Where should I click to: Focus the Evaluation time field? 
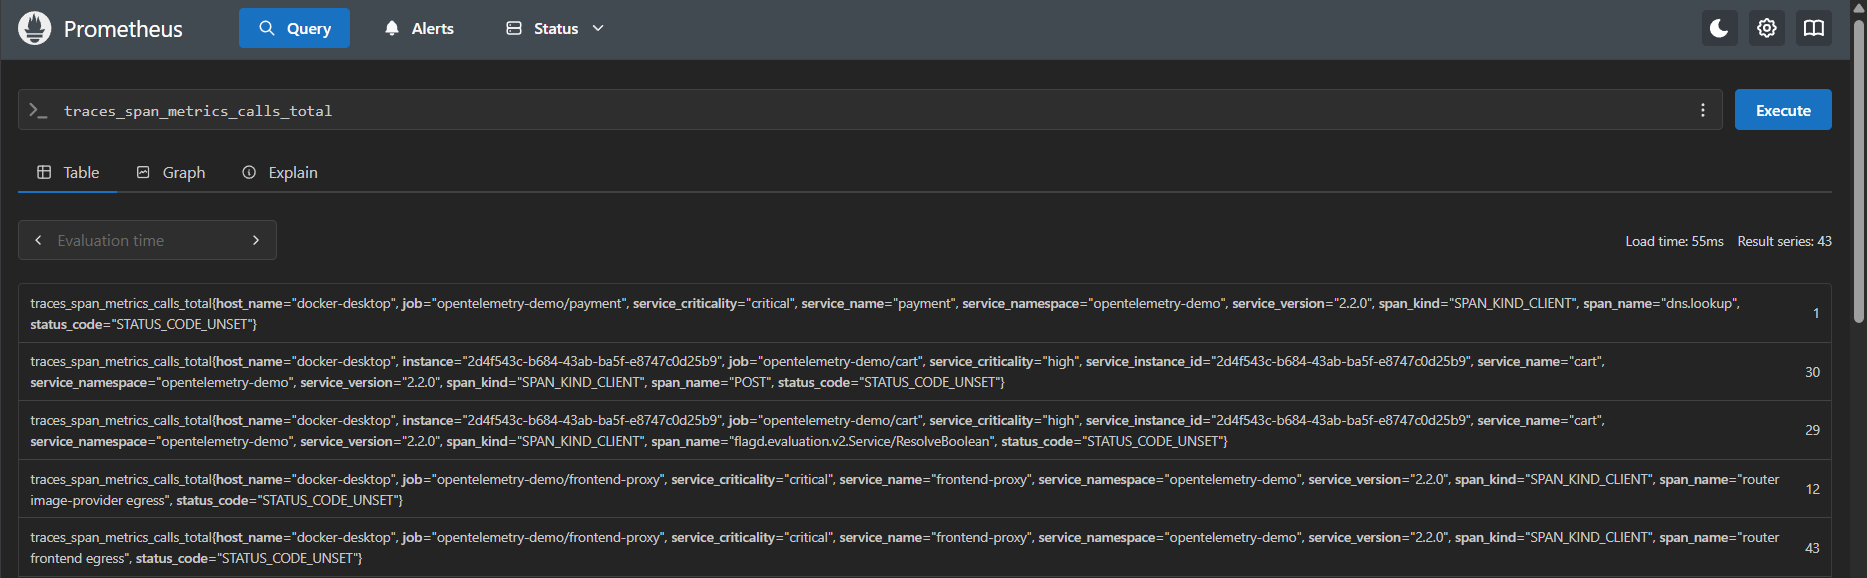tap(147, 240)
